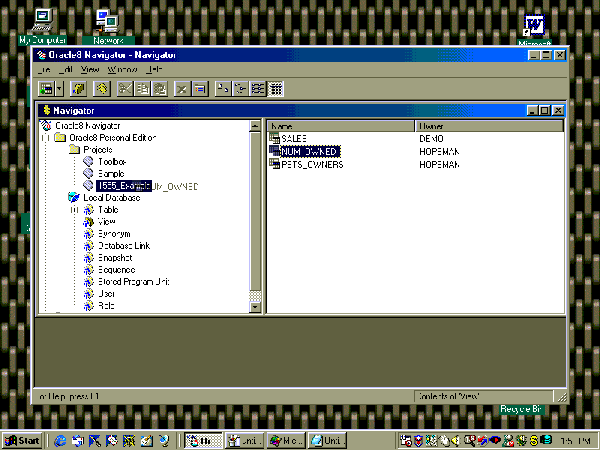
Task: Click the New object toolbar button
Action: pos(46,89)
